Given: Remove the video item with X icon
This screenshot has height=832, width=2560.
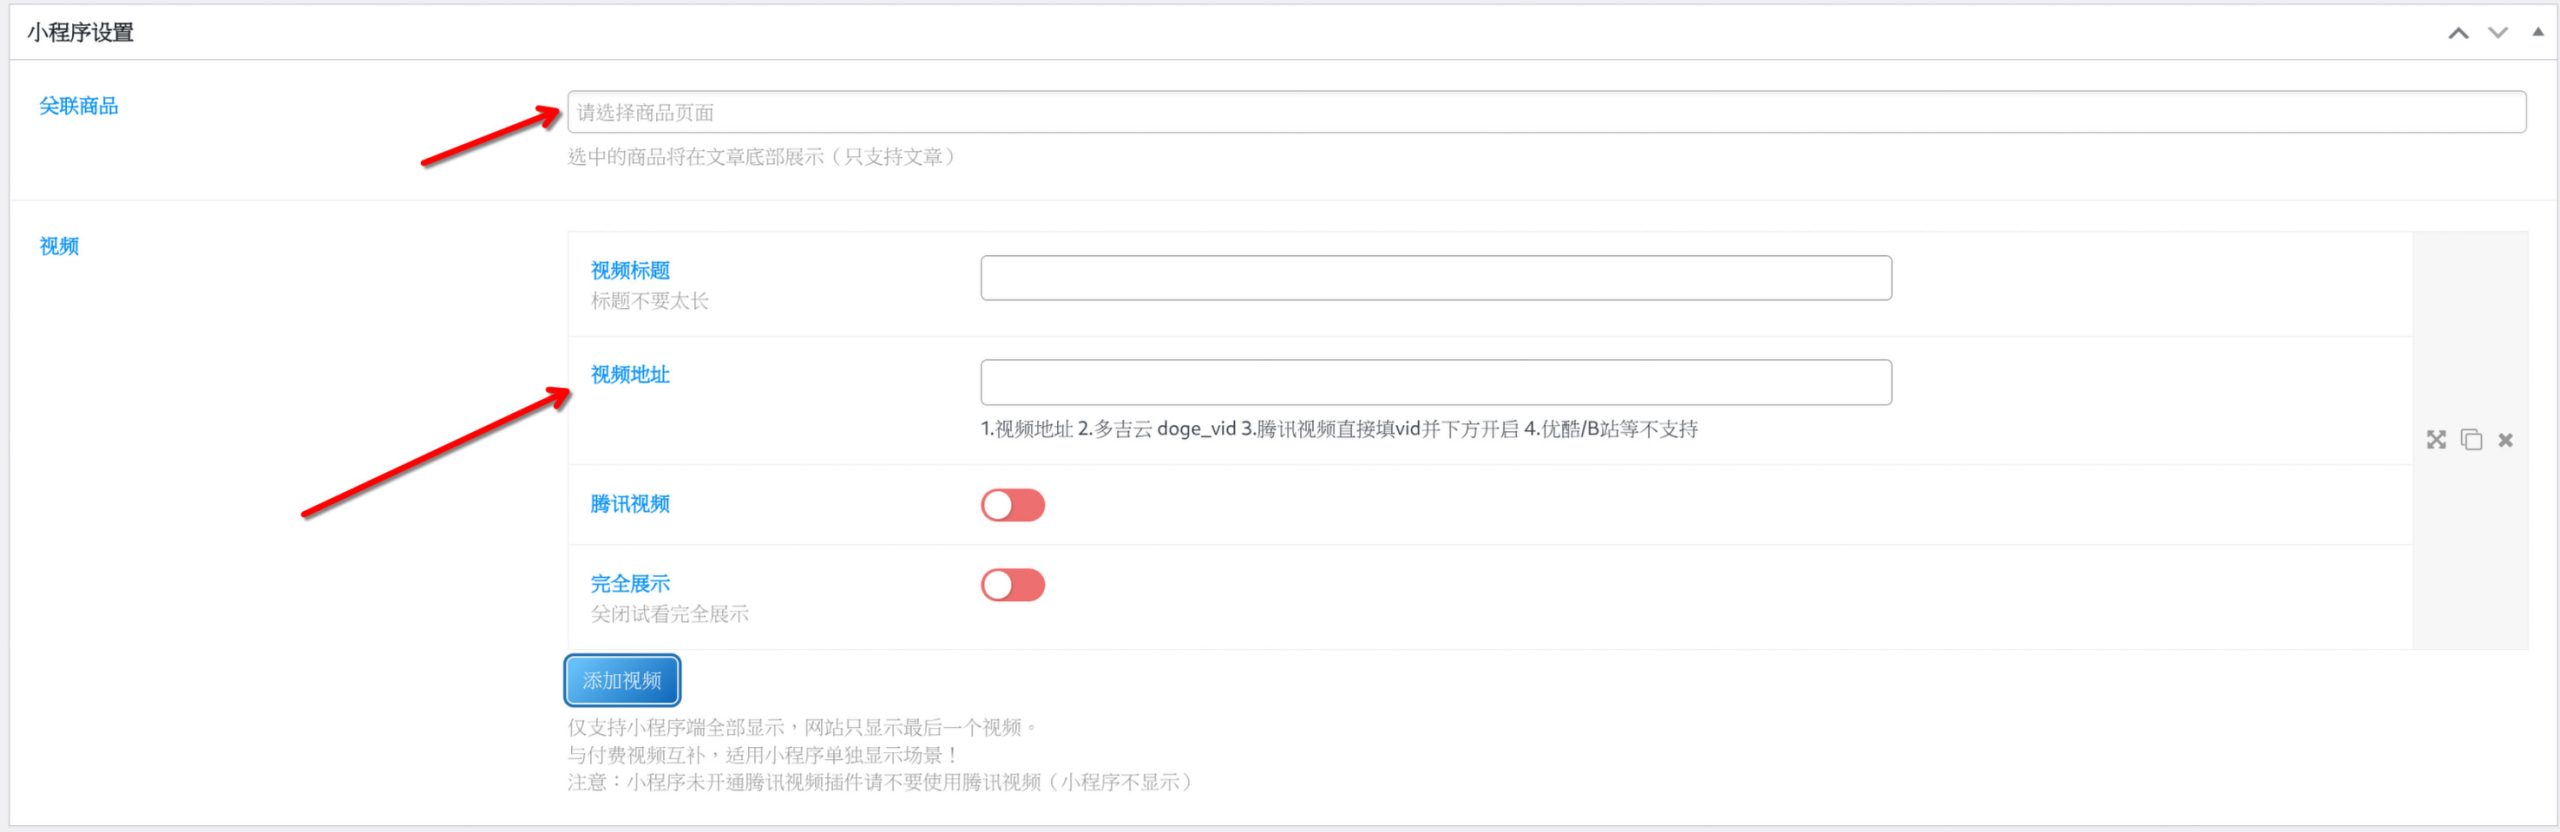Looking at the screenshot, I should coord(2505,440).
